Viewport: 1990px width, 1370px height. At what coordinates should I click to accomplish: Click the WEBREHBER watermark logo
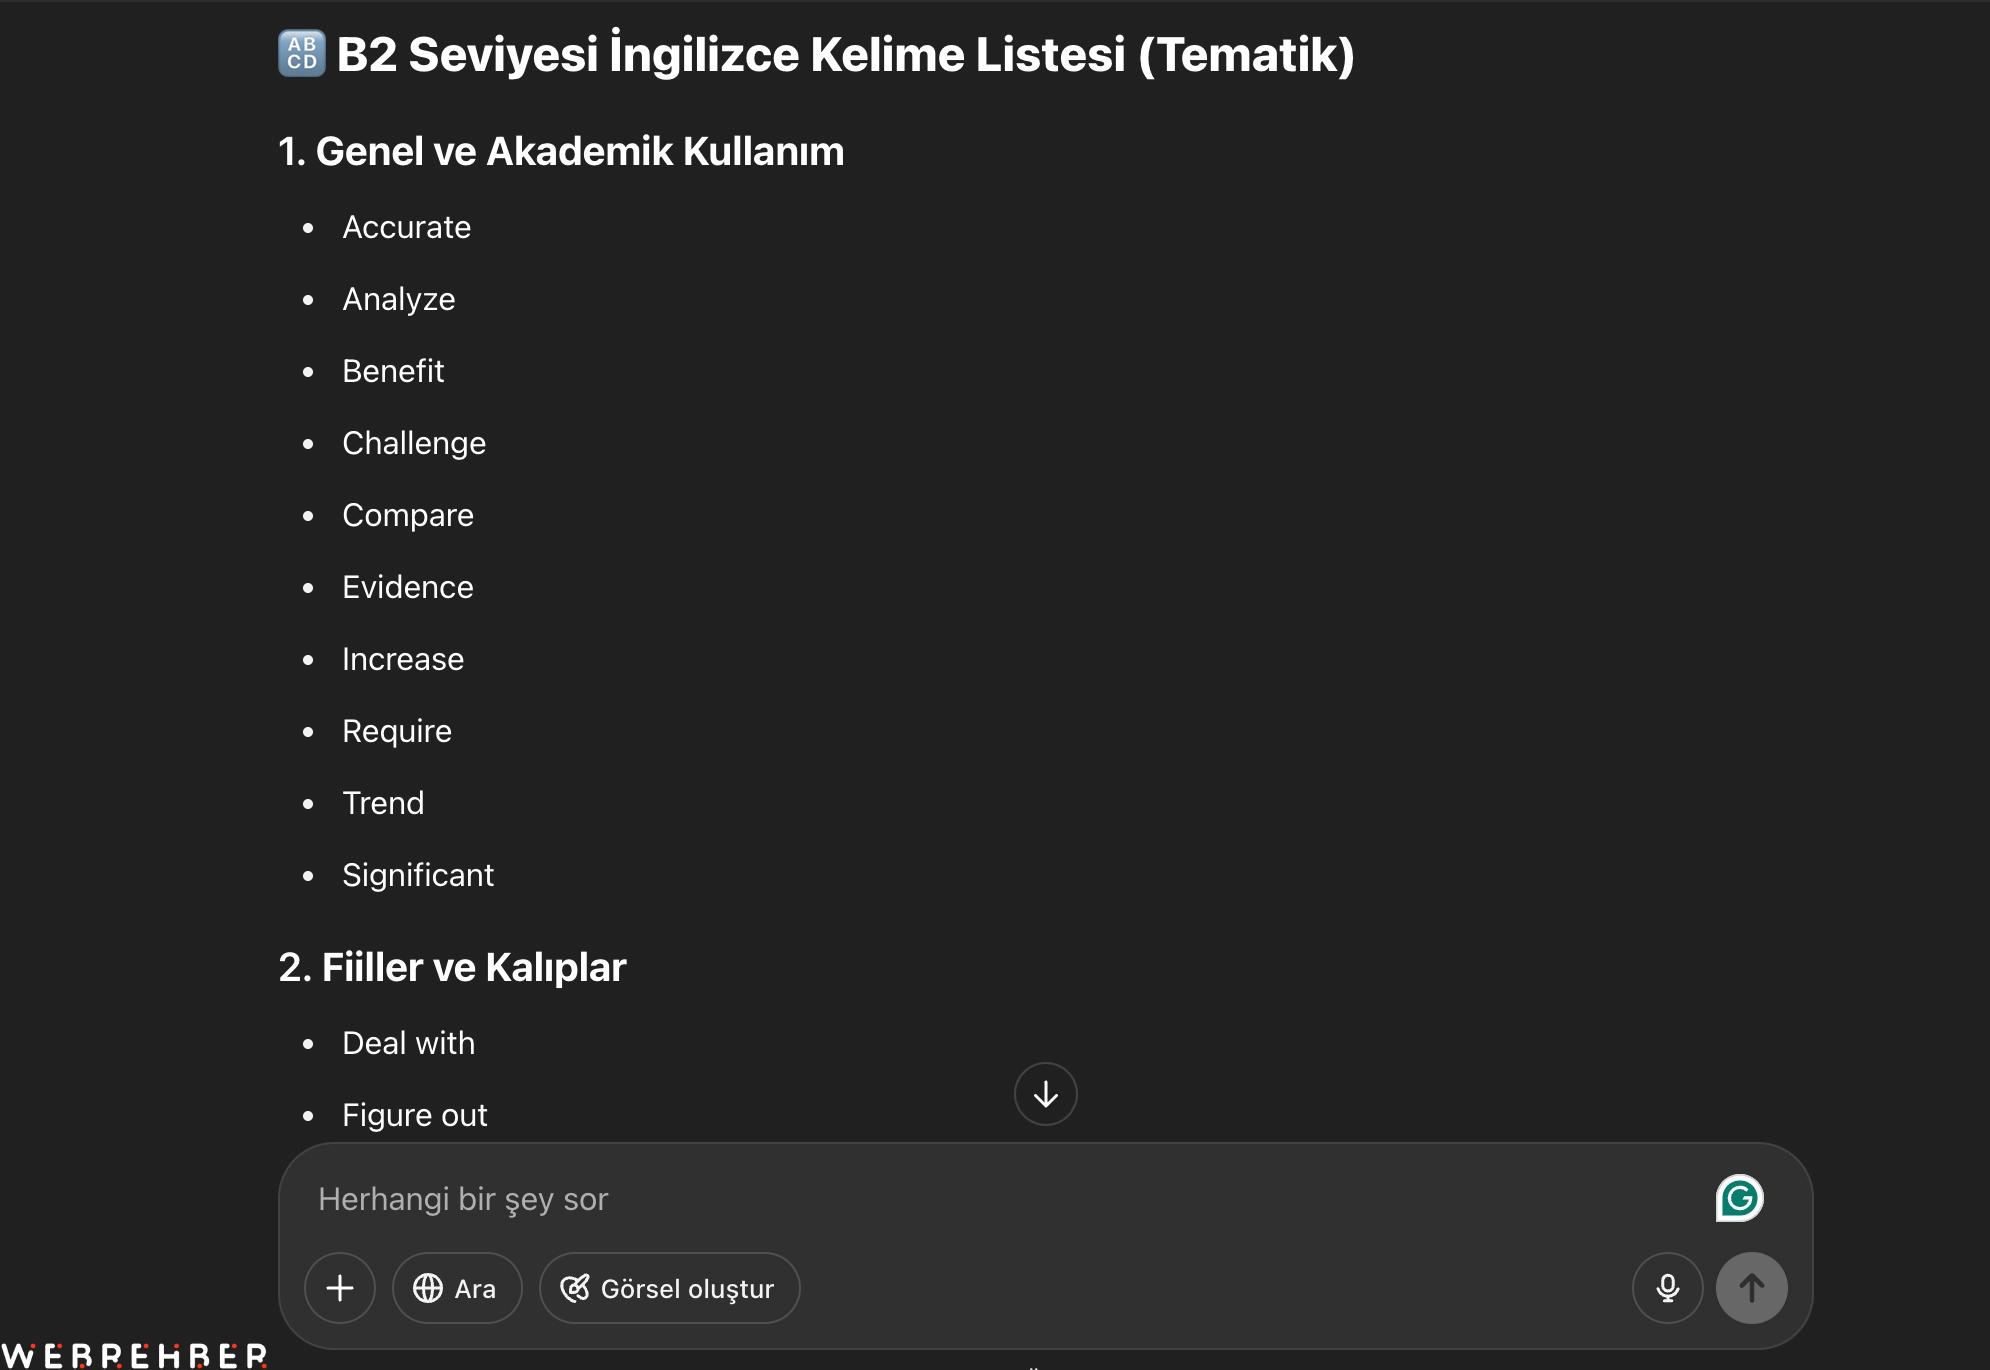tap(134, 1356)
